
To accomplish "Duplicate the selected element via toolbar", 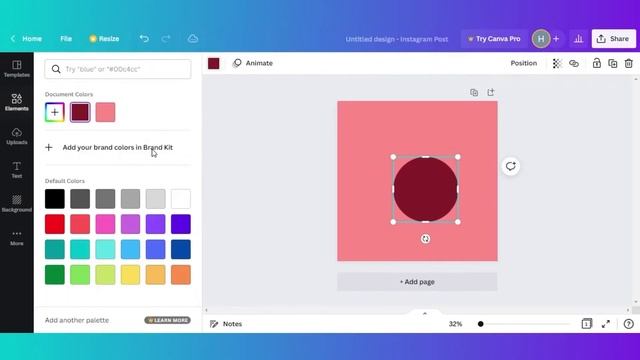I will (613, 63).
